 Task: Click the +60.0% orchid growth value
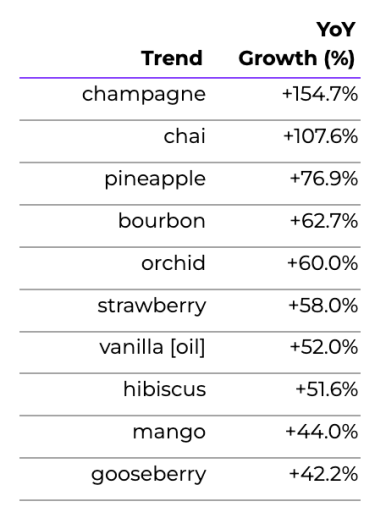[323, 263]
